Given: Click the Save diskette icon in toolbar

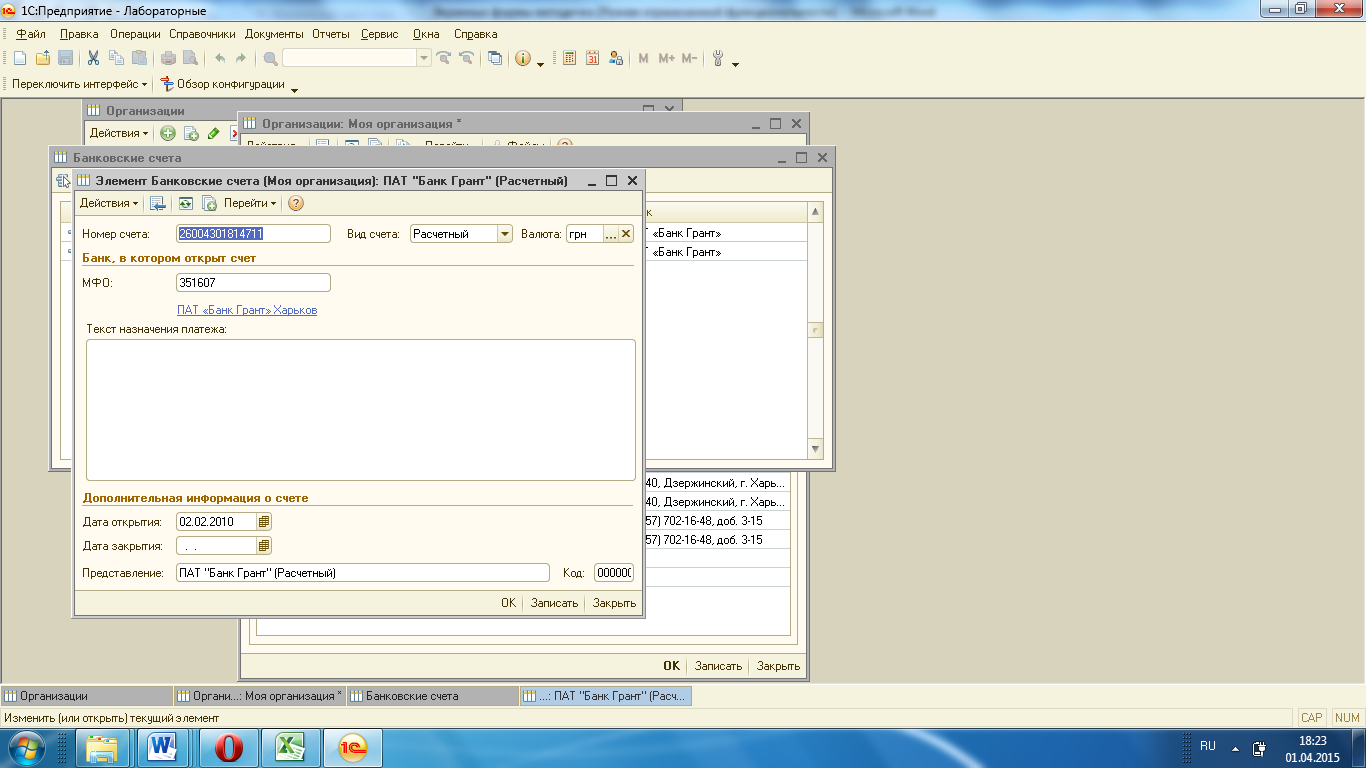Looking at the screenshot, I should (65, 58).
